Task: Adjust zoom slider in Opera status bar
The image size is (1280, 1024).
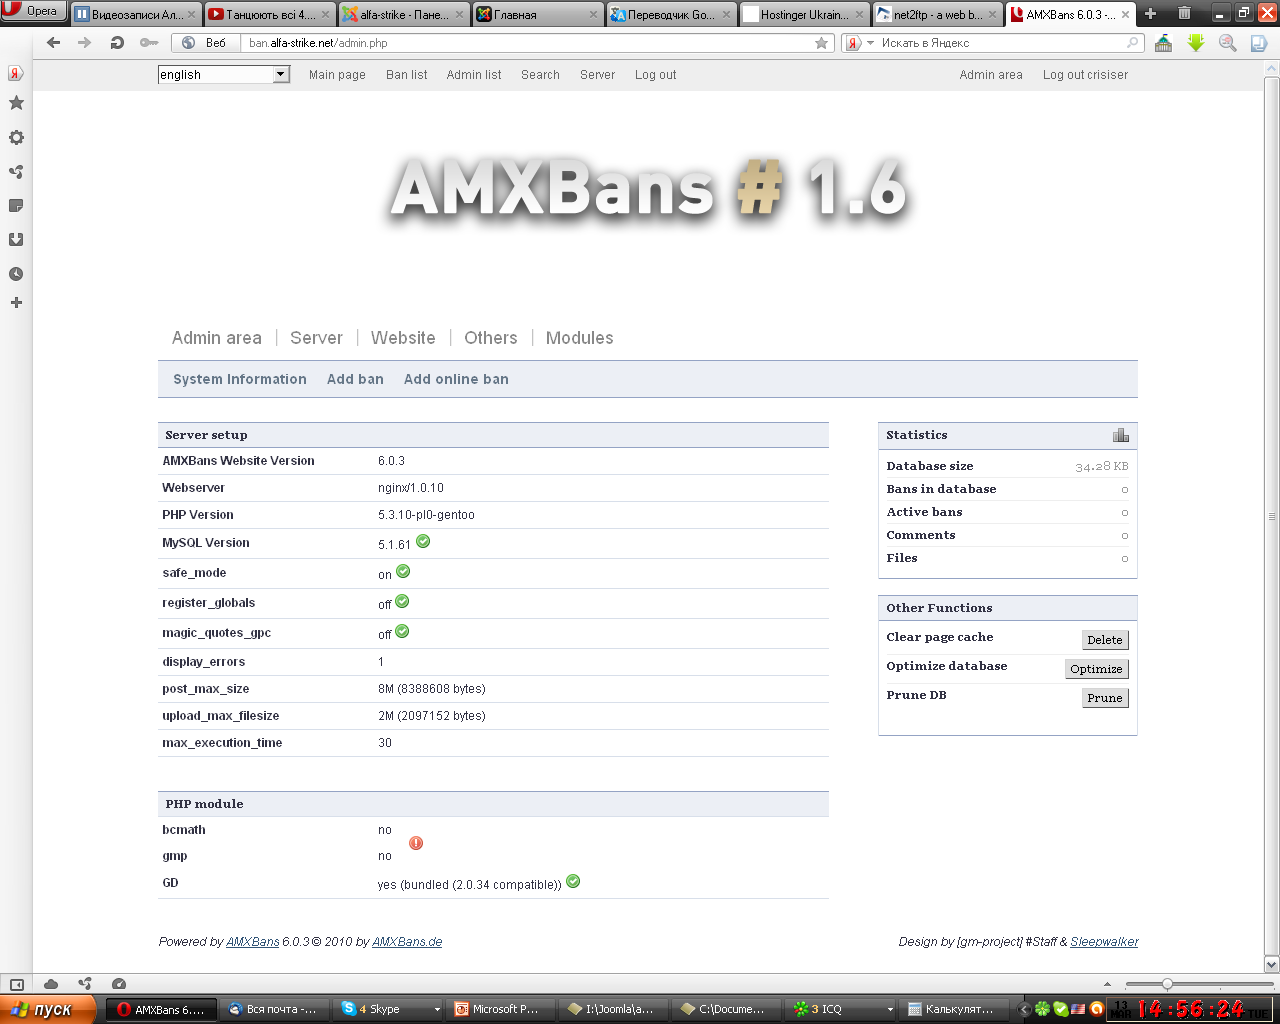Action: (x=1167, y=984)
